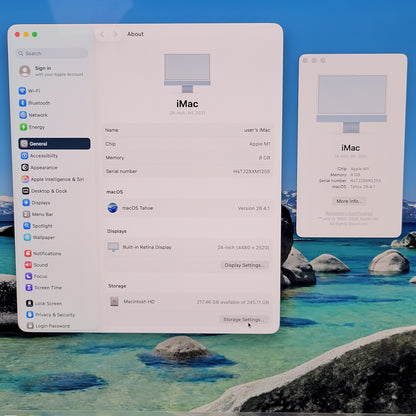416x416 pixels.
Task: Click More Info in About window
Action: coord(349,201)
